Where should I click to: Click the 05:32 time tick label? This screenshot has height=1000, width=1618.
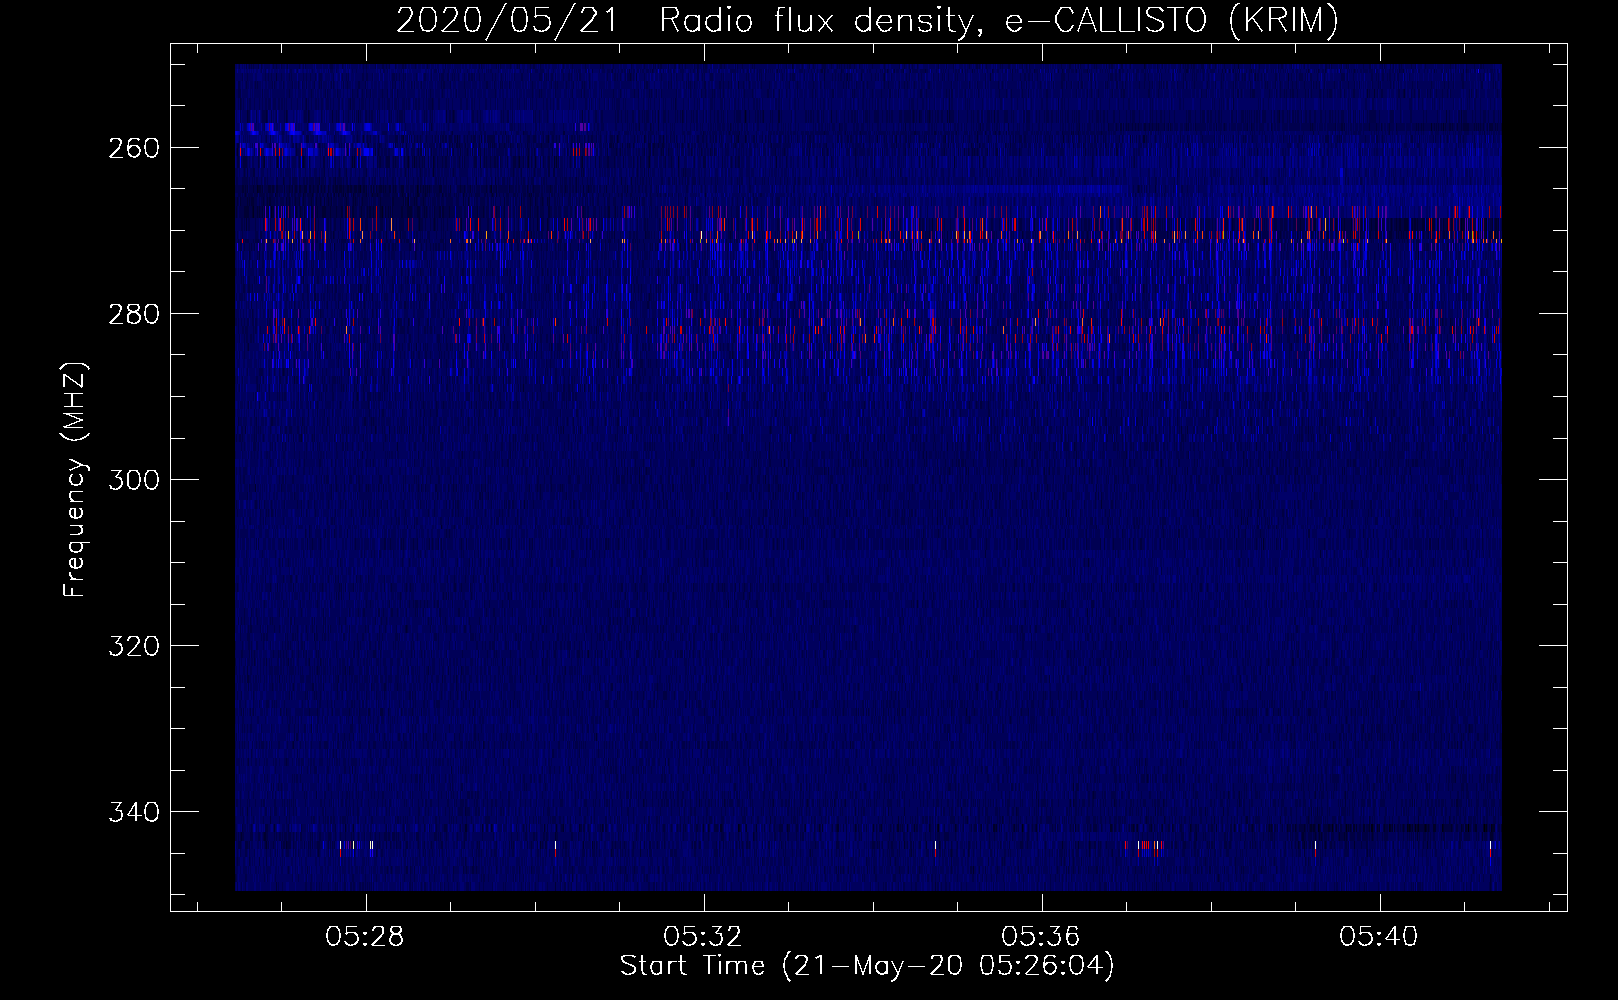703,937
